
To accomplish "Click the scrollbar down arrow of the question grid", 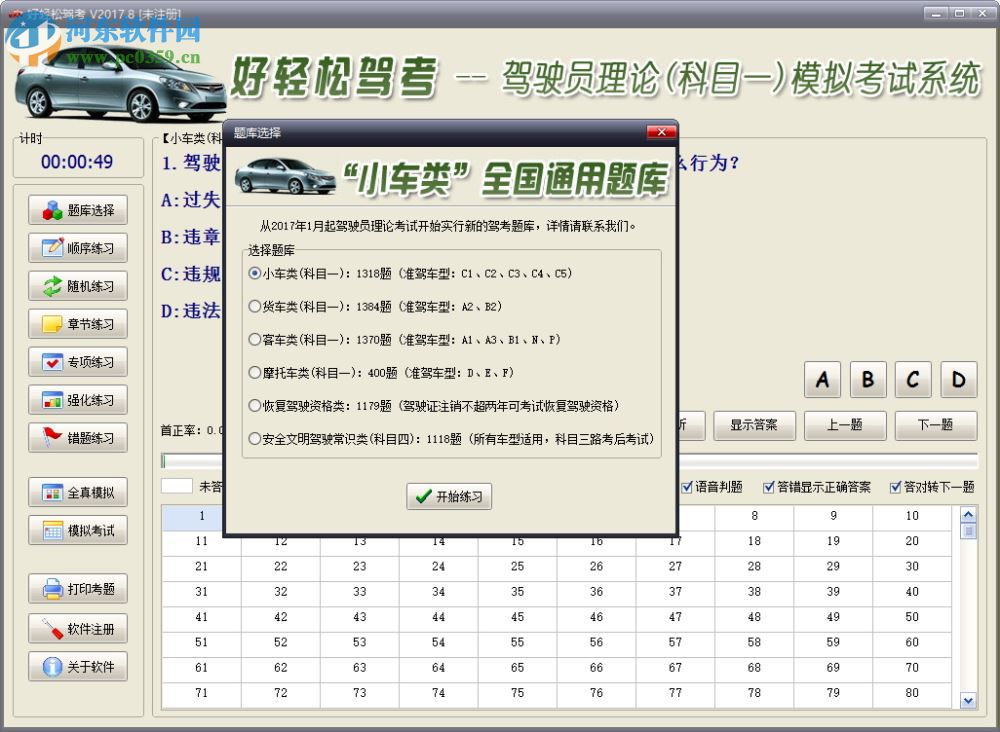I will pos(967,700).
